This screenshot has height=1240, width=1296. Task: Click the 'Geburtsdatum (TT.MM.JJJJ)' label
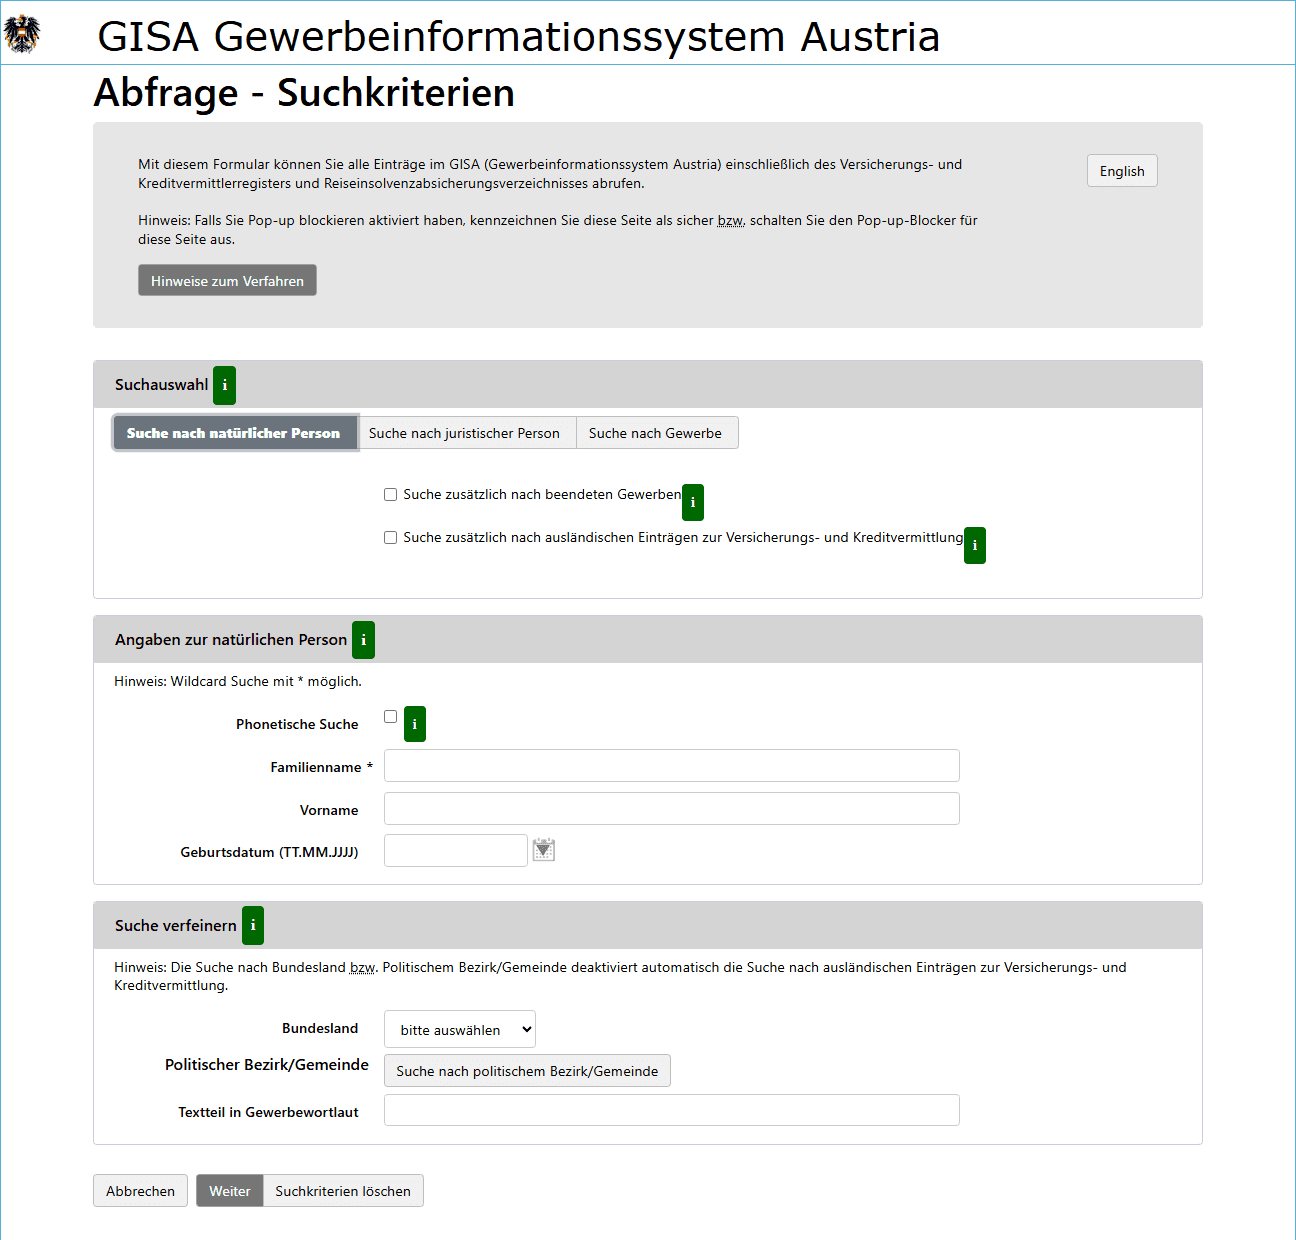[x=269, y=852]
